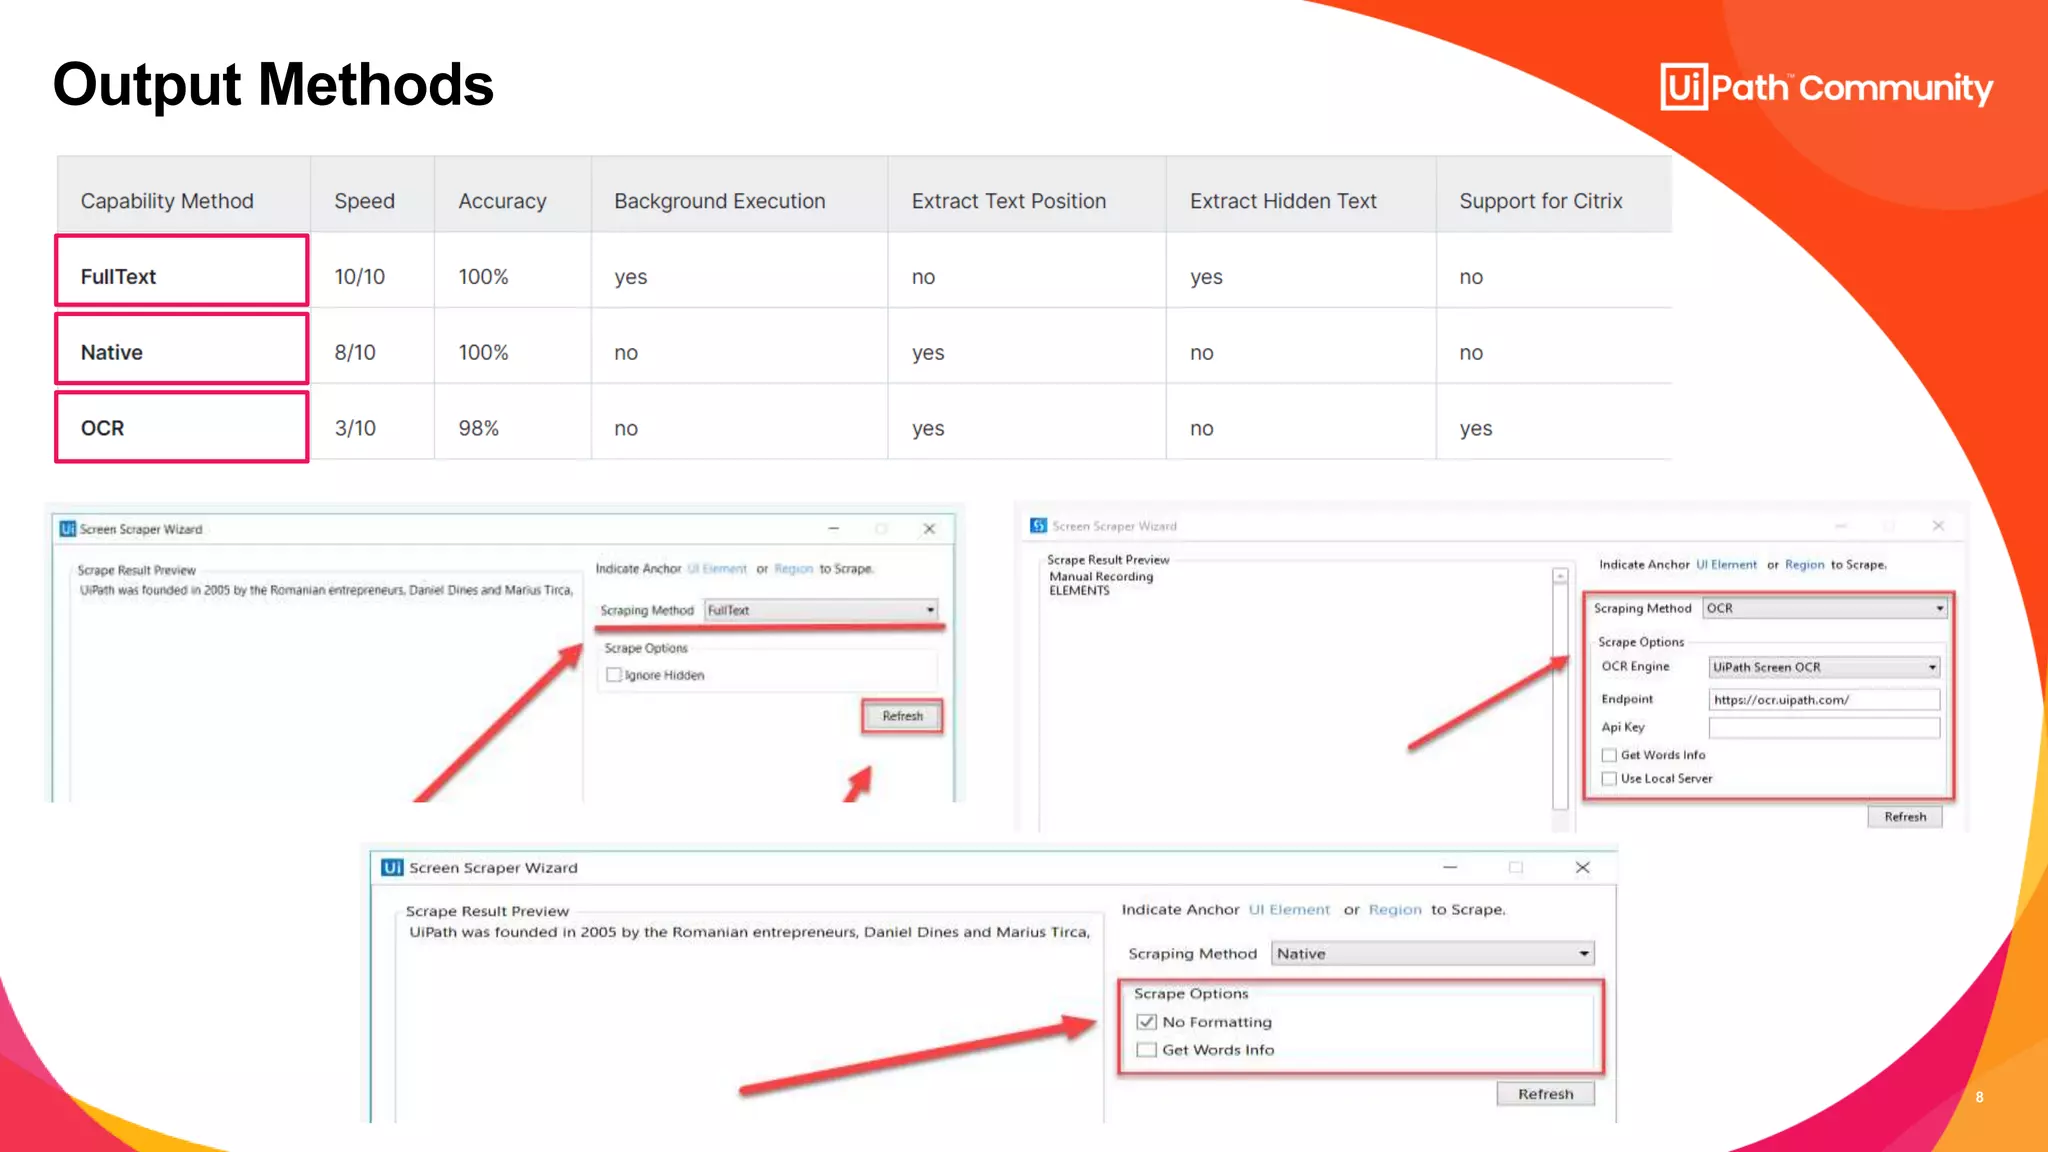Image resolution: width=2048 pixels, height=1152 pixels.
Task: Click UiPath icon in OCR wizard title bar
Action: click(x=1038, y=526)
